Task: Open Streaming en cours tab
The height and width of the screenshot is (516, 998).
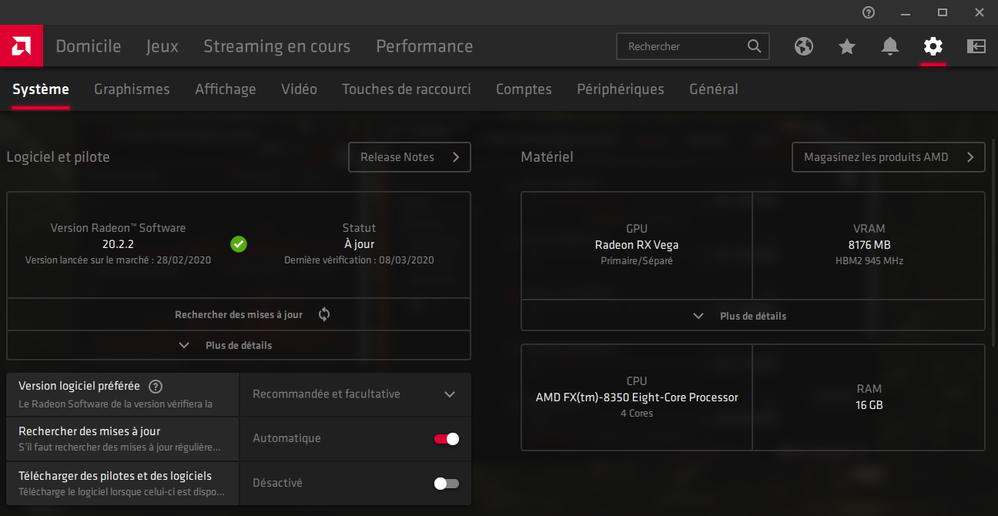Action: pyautogui.click(x=277, y=46)
